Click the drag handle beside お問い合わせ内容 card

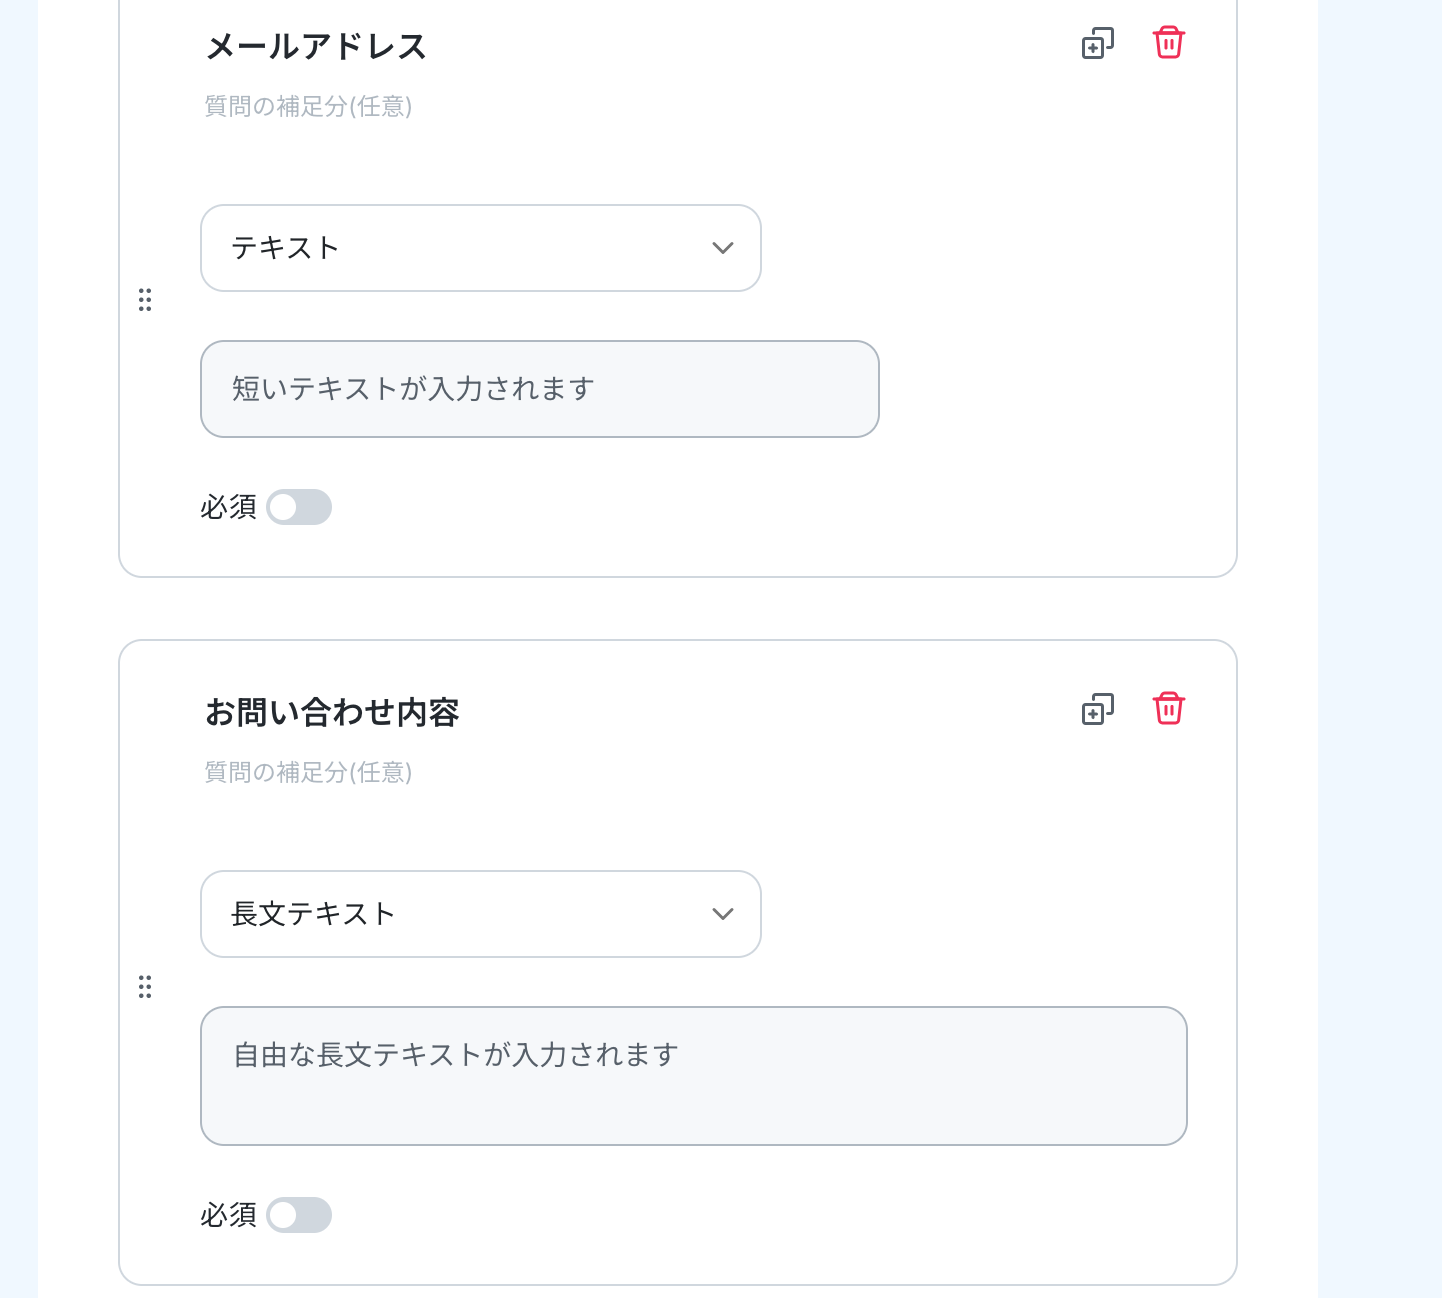(x=145, y=987)
